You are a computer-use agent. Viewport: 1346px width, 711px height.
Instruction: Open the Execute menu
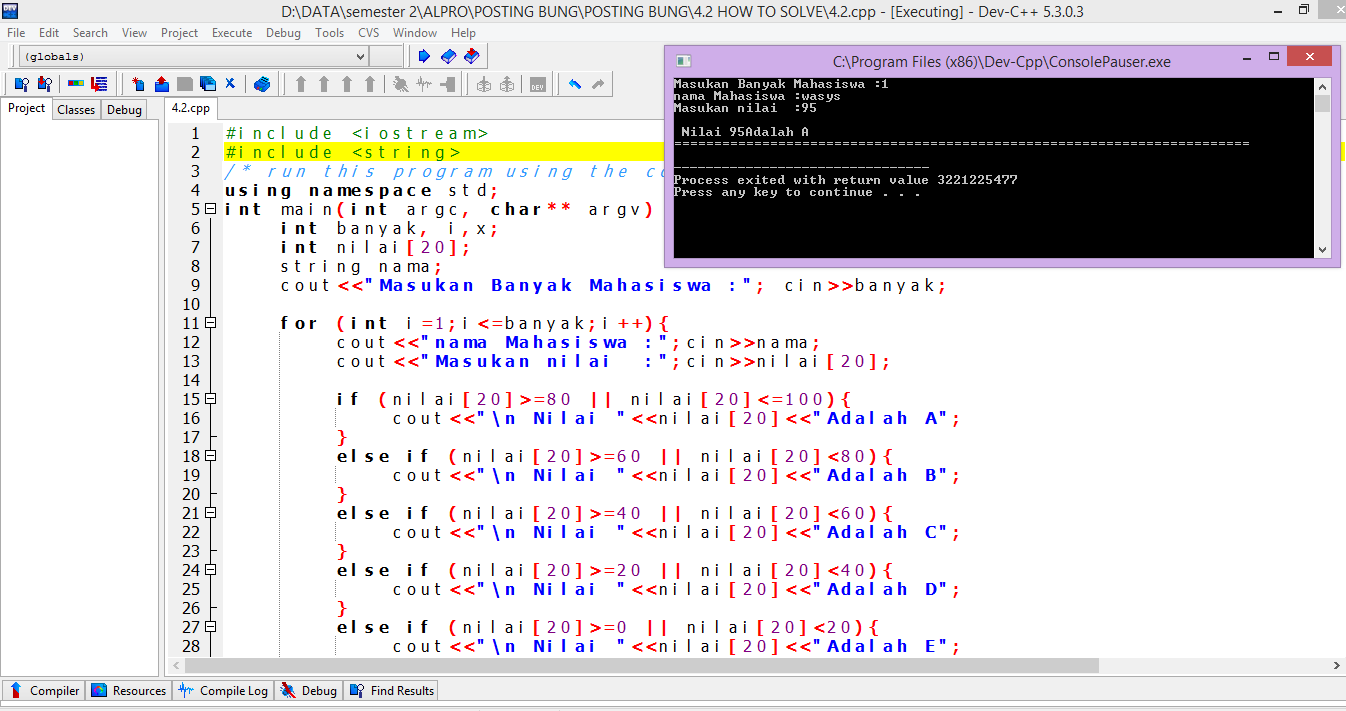click(x=232, y=33)
